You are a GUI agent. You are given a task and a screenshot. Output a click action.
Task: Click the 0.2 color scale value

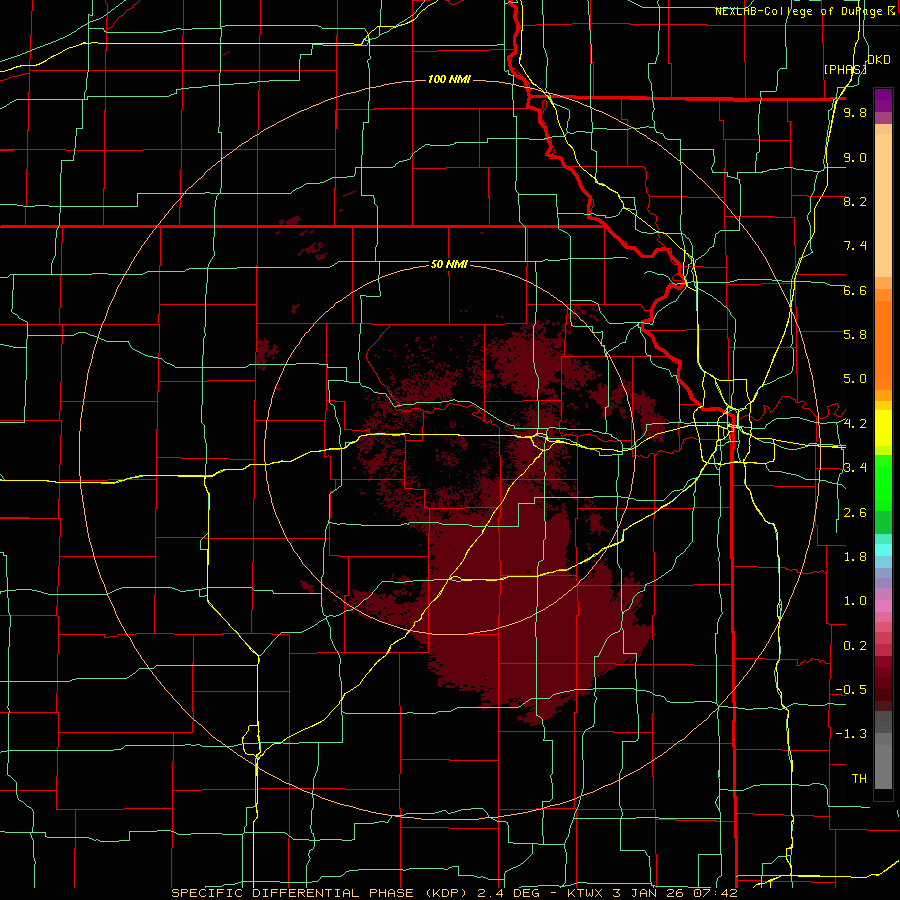855,646
